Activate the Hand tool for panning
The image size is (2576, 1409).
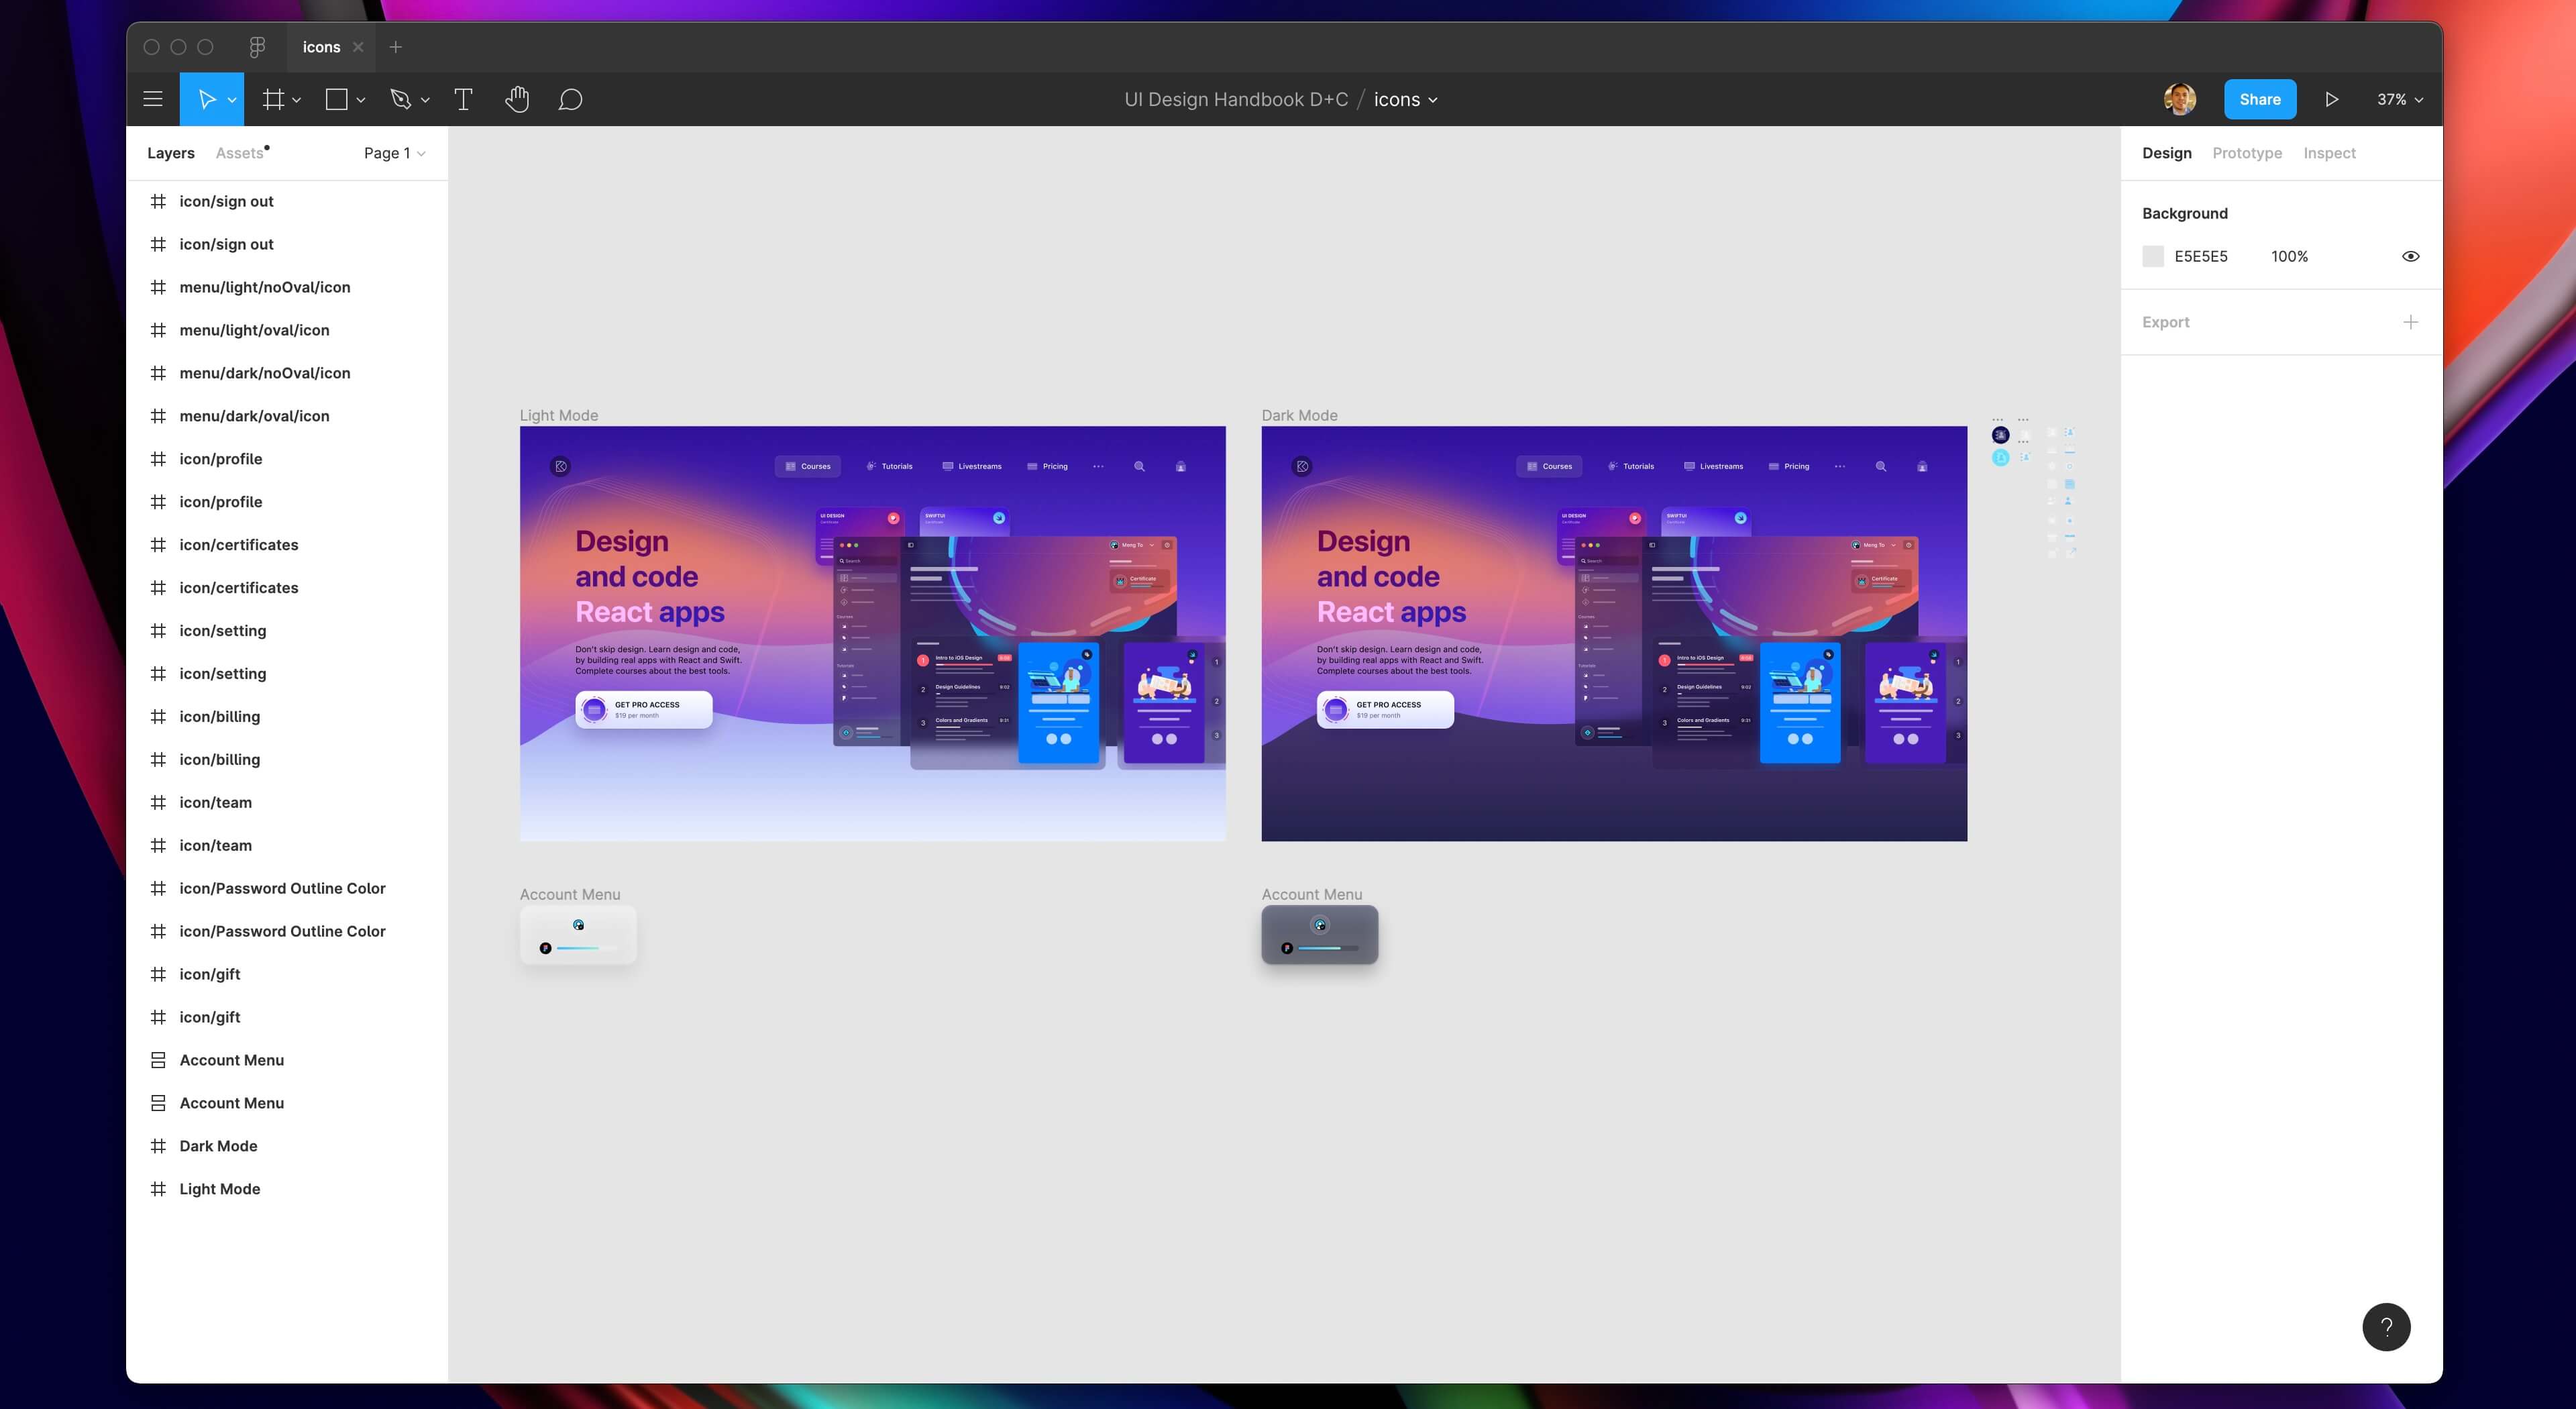pyautogui.click(x=517, y=99)
